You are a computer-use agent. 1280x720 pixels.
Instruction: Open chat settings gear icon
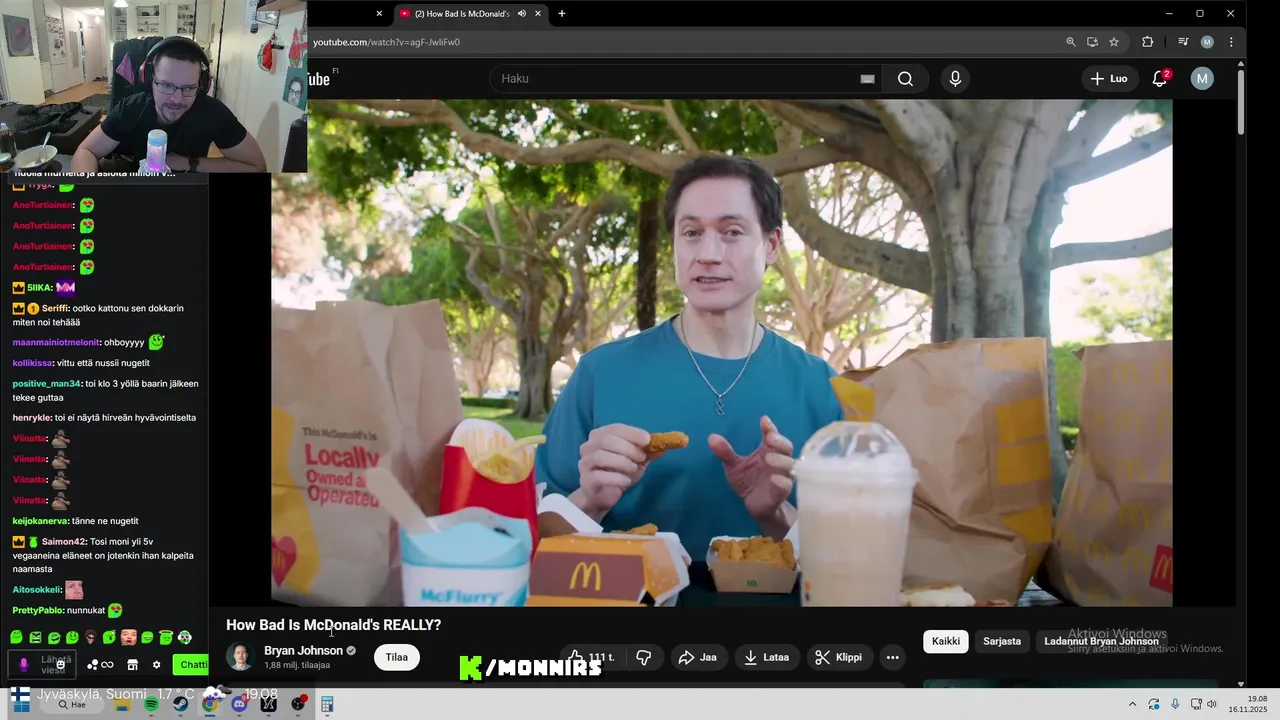(156, 664)
